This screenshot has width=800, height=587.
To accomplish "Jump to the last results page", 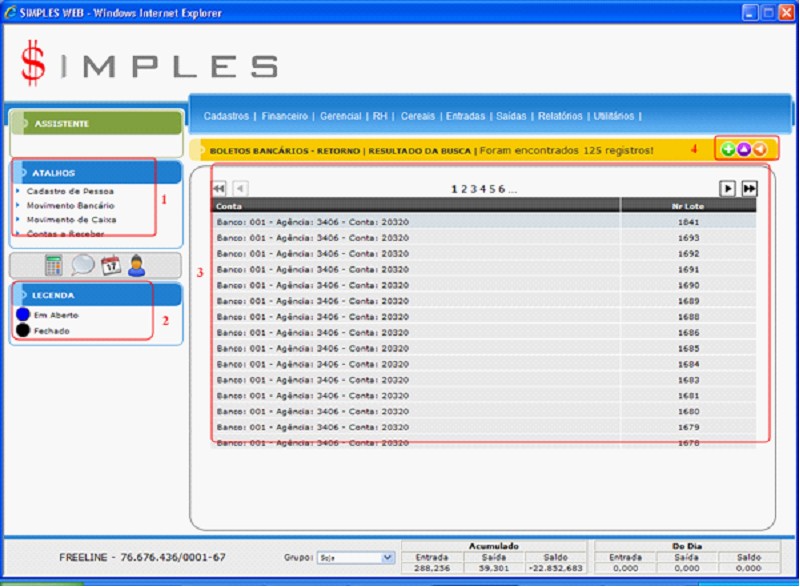I will click(749, 189).
